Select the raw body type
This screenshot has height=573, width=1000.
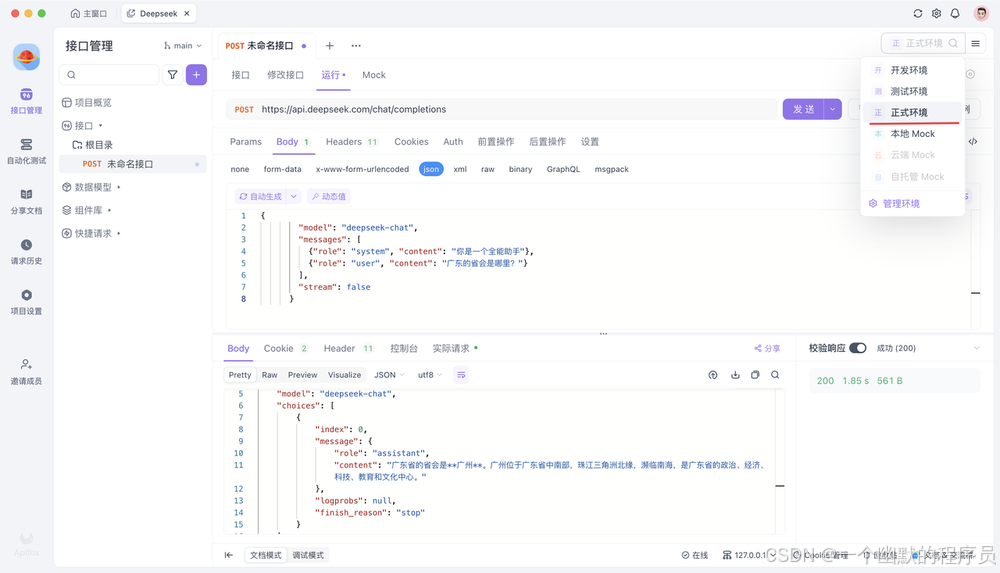pos(488,169)
